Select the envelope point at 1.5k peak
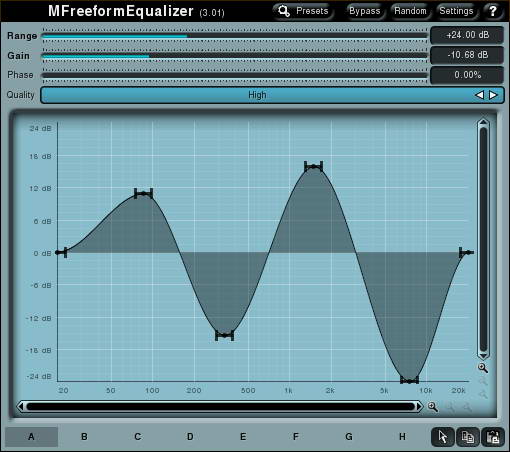The width and height of the screenshot is (510, 452). click(313, 166)
